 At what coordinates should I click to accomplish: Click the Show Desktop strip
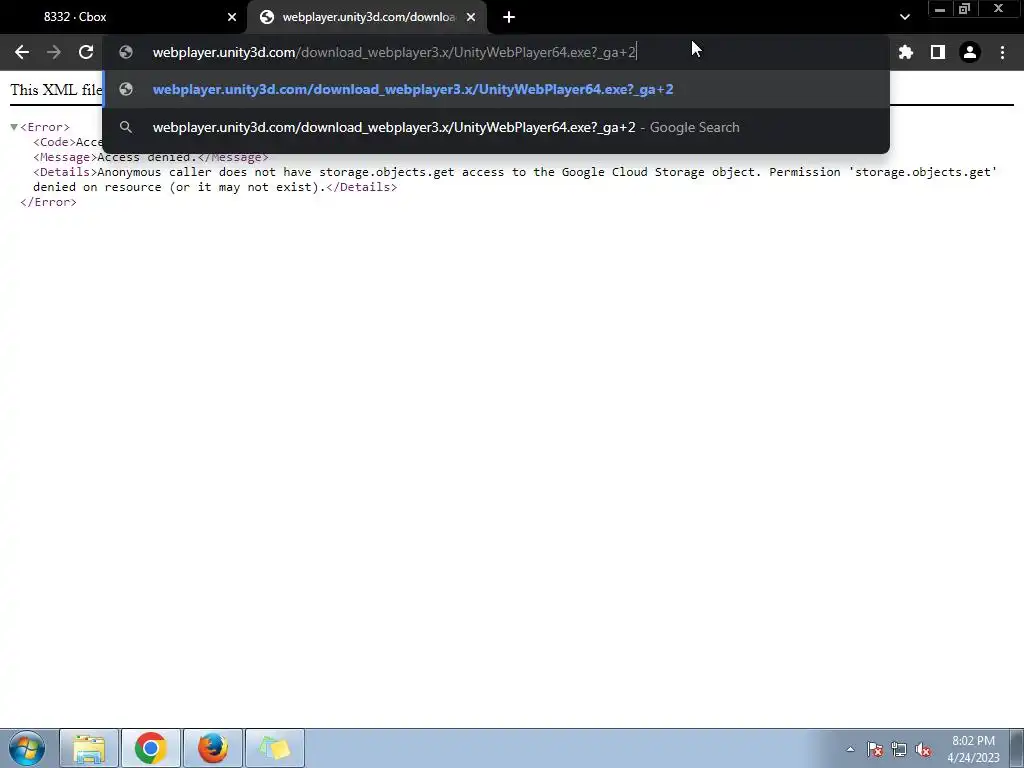(x=1017, y=748)
